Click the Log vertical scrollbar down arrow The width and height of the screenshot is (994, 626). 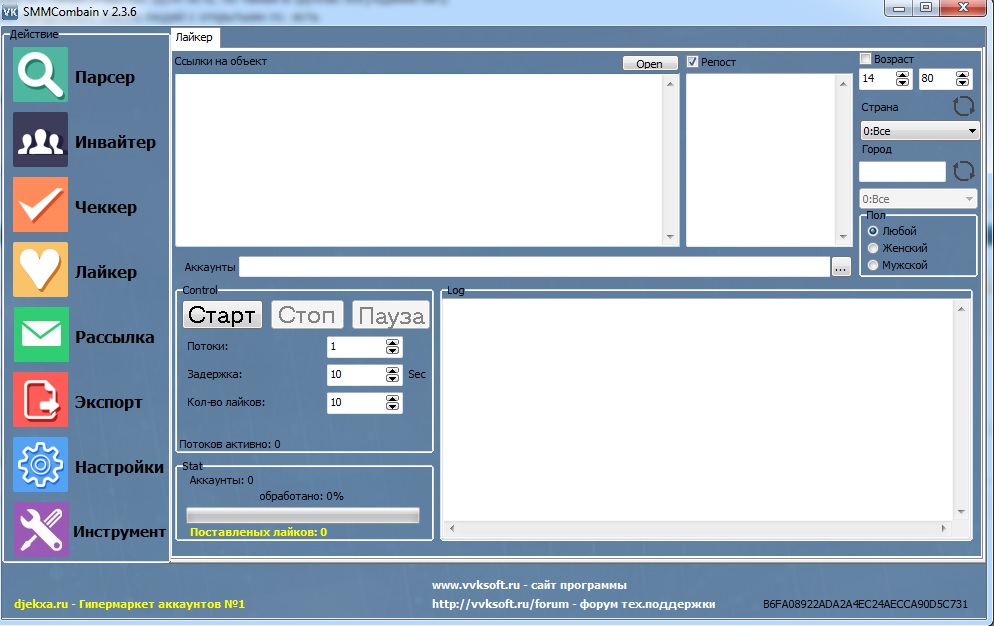(x=961, y=511)
